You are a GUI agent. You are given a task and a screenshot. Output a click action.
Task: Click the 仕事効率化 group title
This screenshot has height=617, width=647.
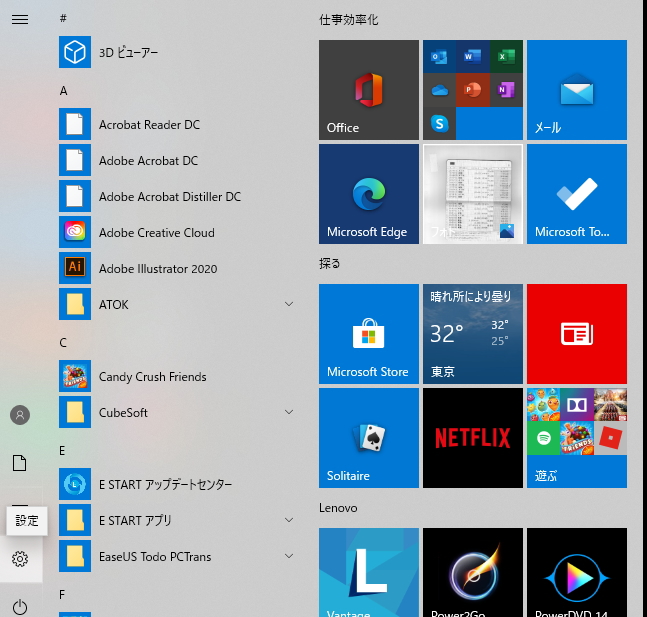tap(348, 19)
